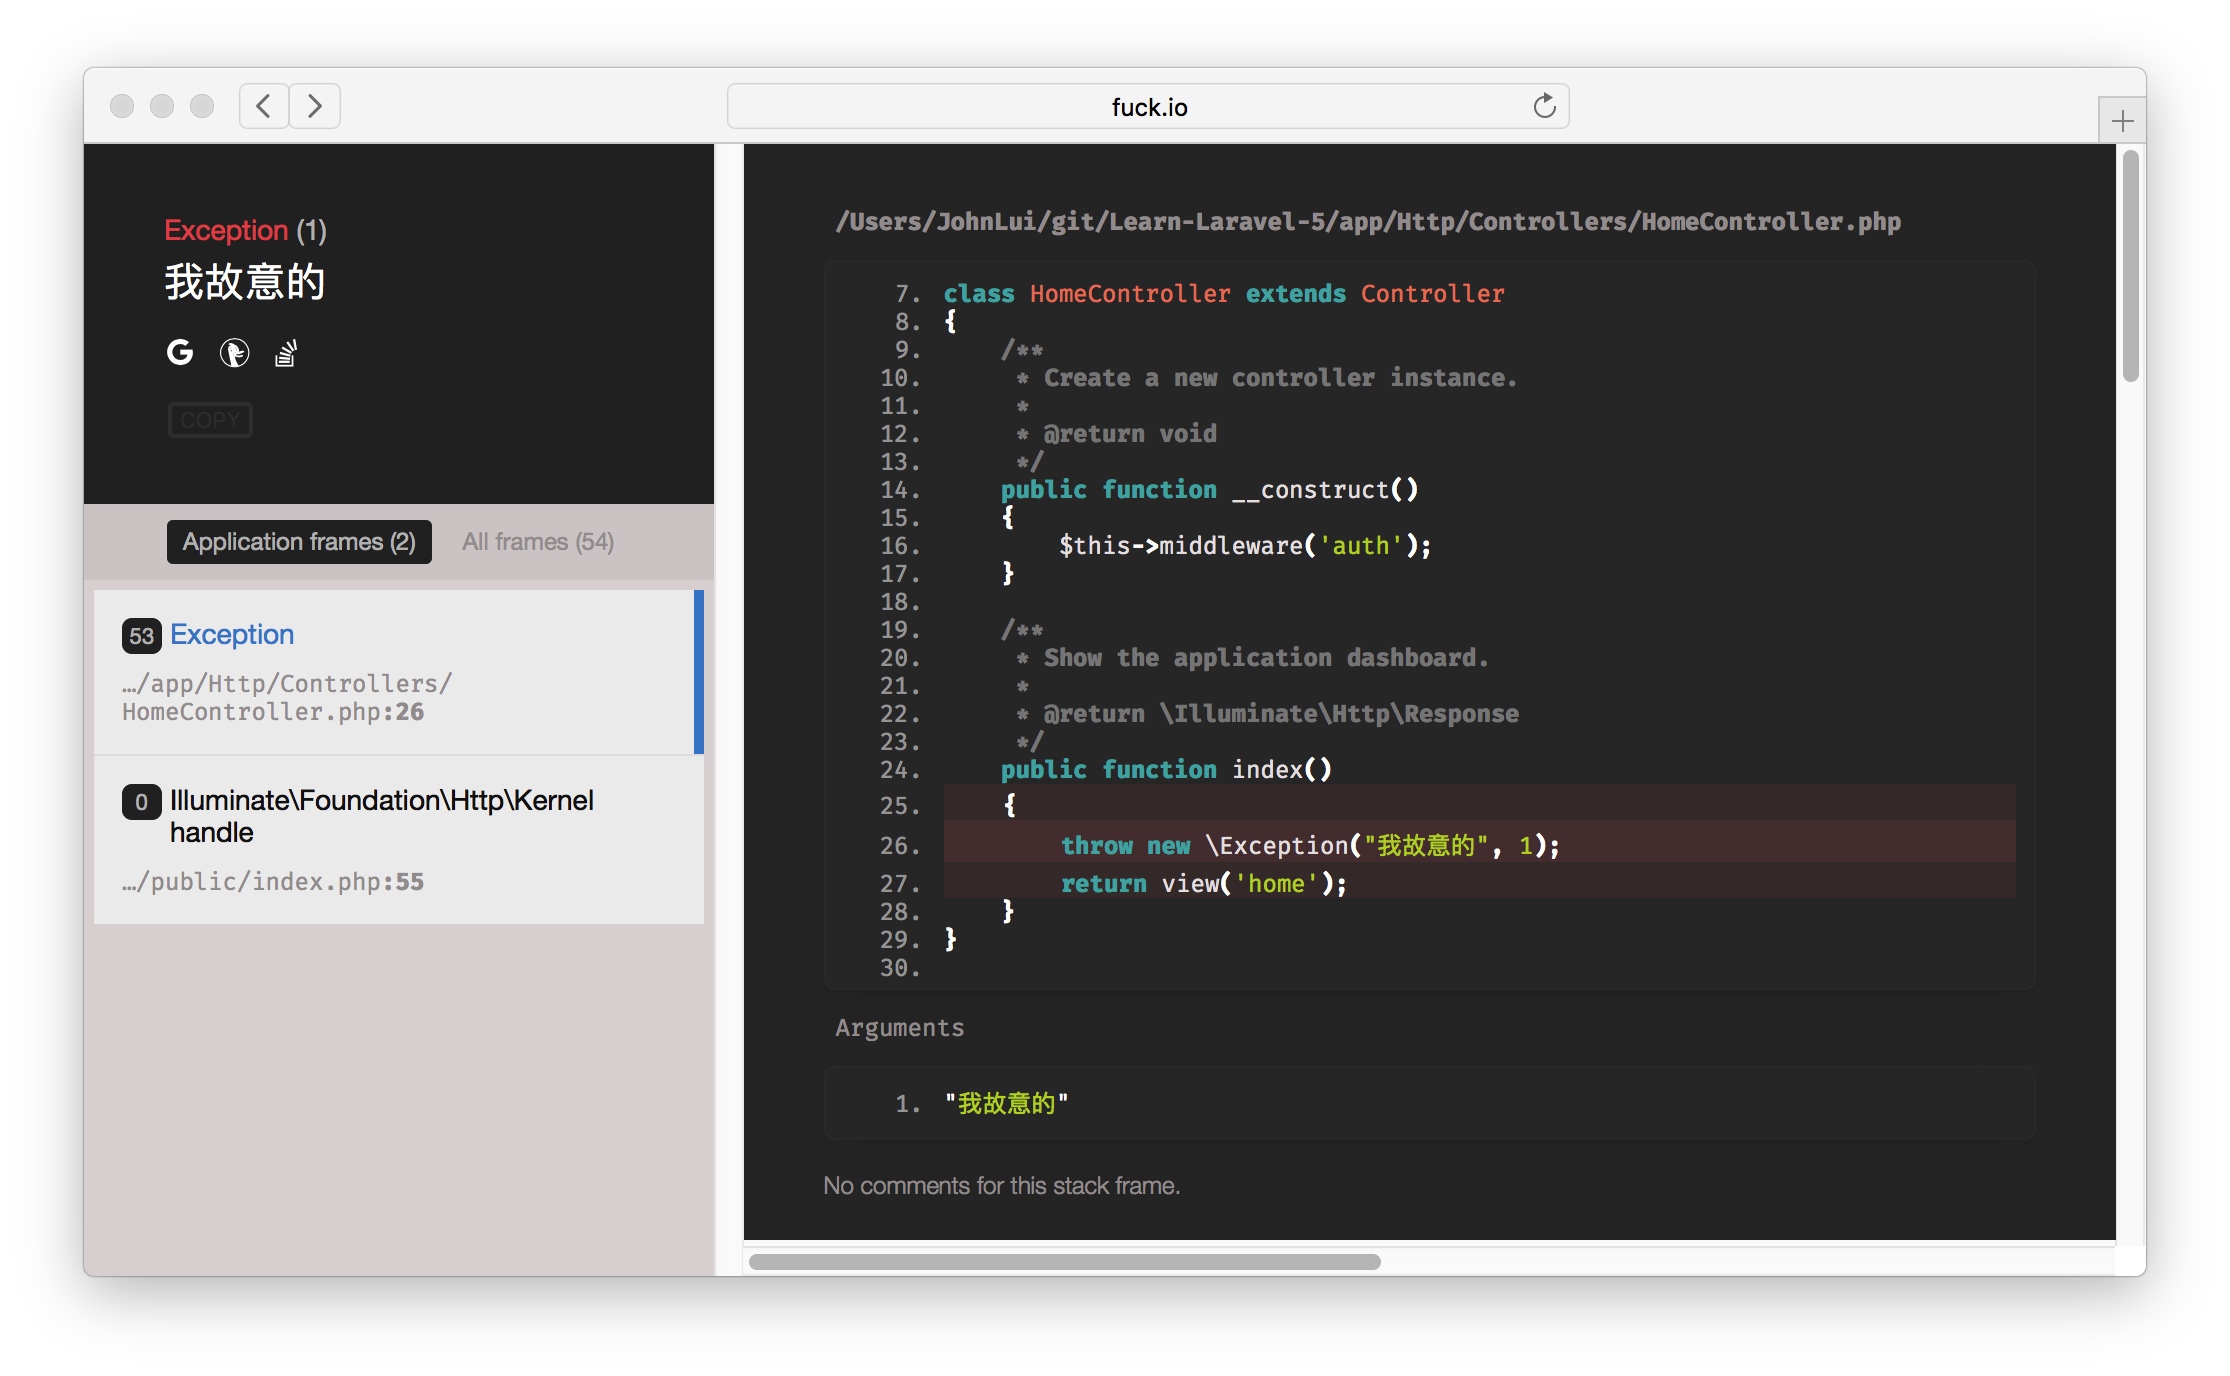
Task: Open a new tab with plus button
Action: tap(2122, 122)
